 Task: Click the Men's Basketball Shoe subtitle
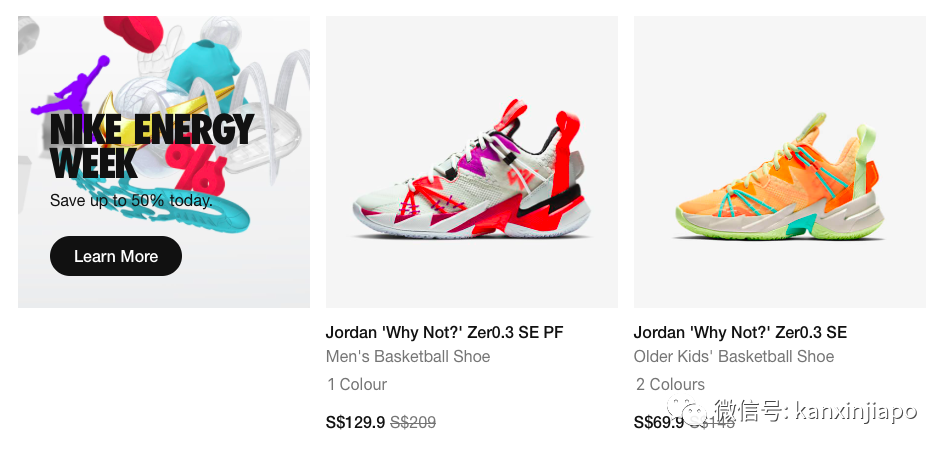point(408,357)
